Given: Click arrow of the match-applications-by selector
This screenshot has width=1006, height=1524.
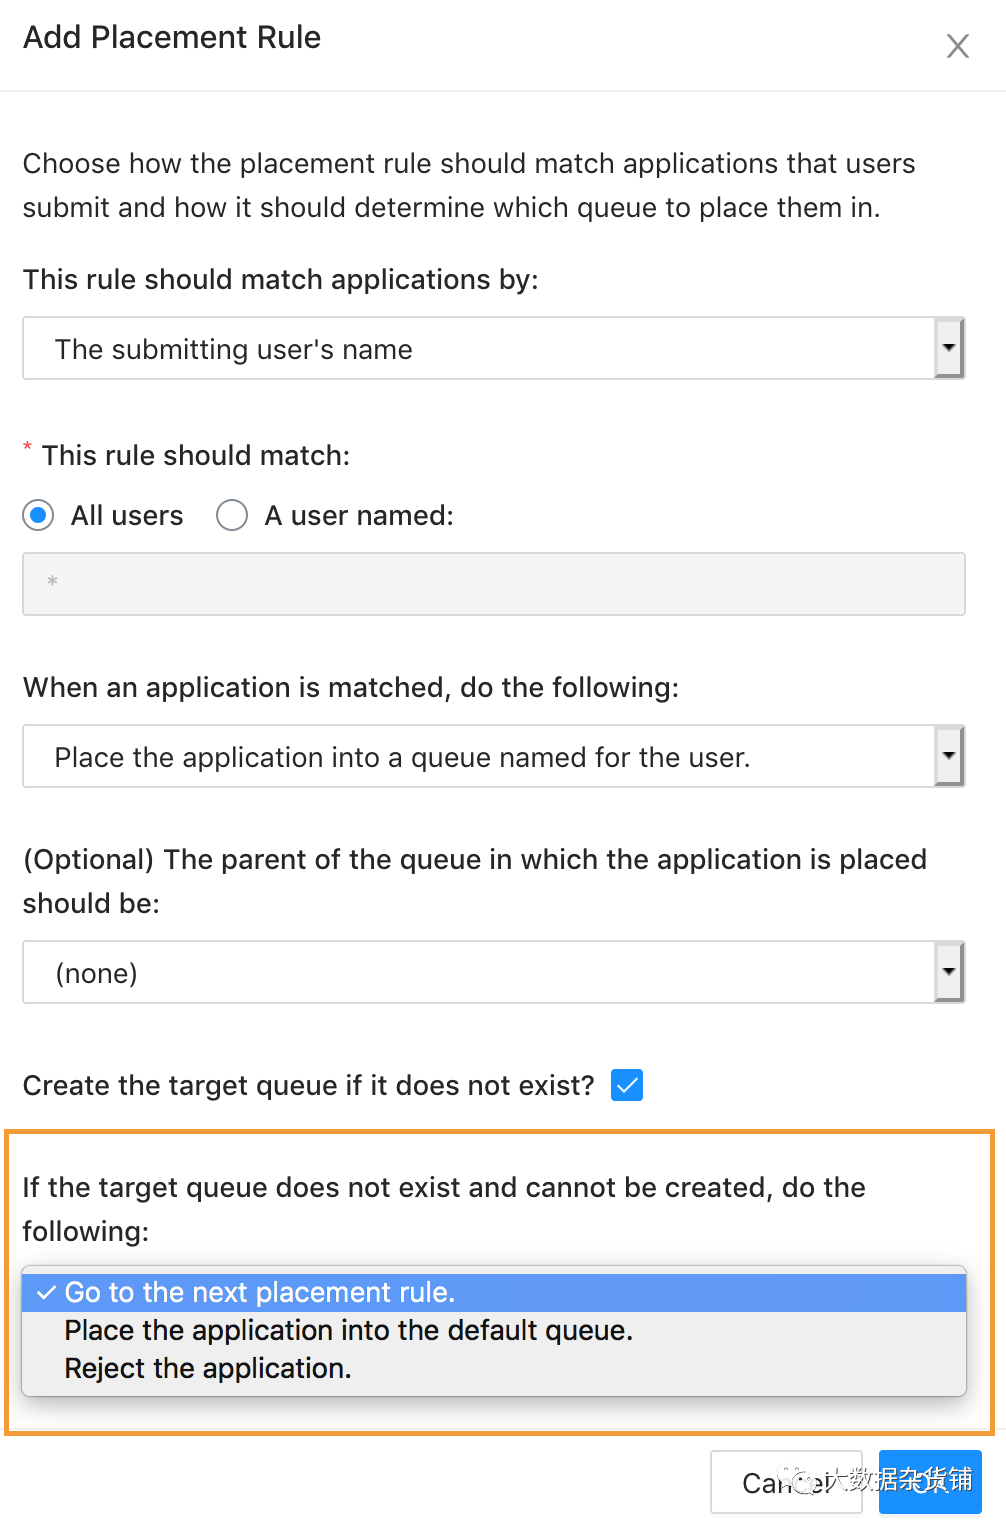Looking at the screenshot, I should click(x=948, y=349).
